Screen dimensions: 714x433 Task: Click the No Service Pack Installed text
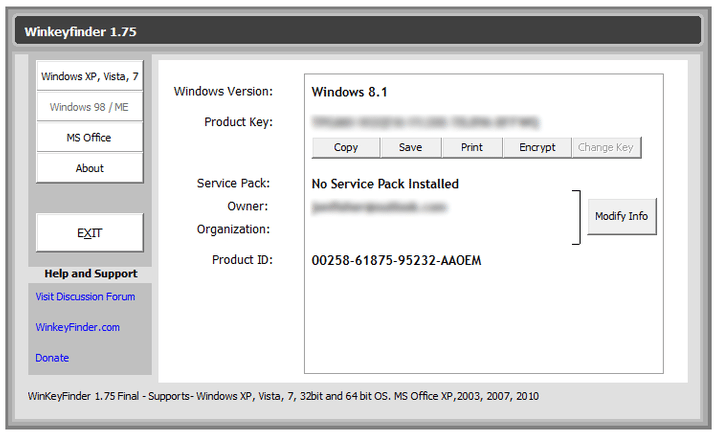[x=385, y=184]
